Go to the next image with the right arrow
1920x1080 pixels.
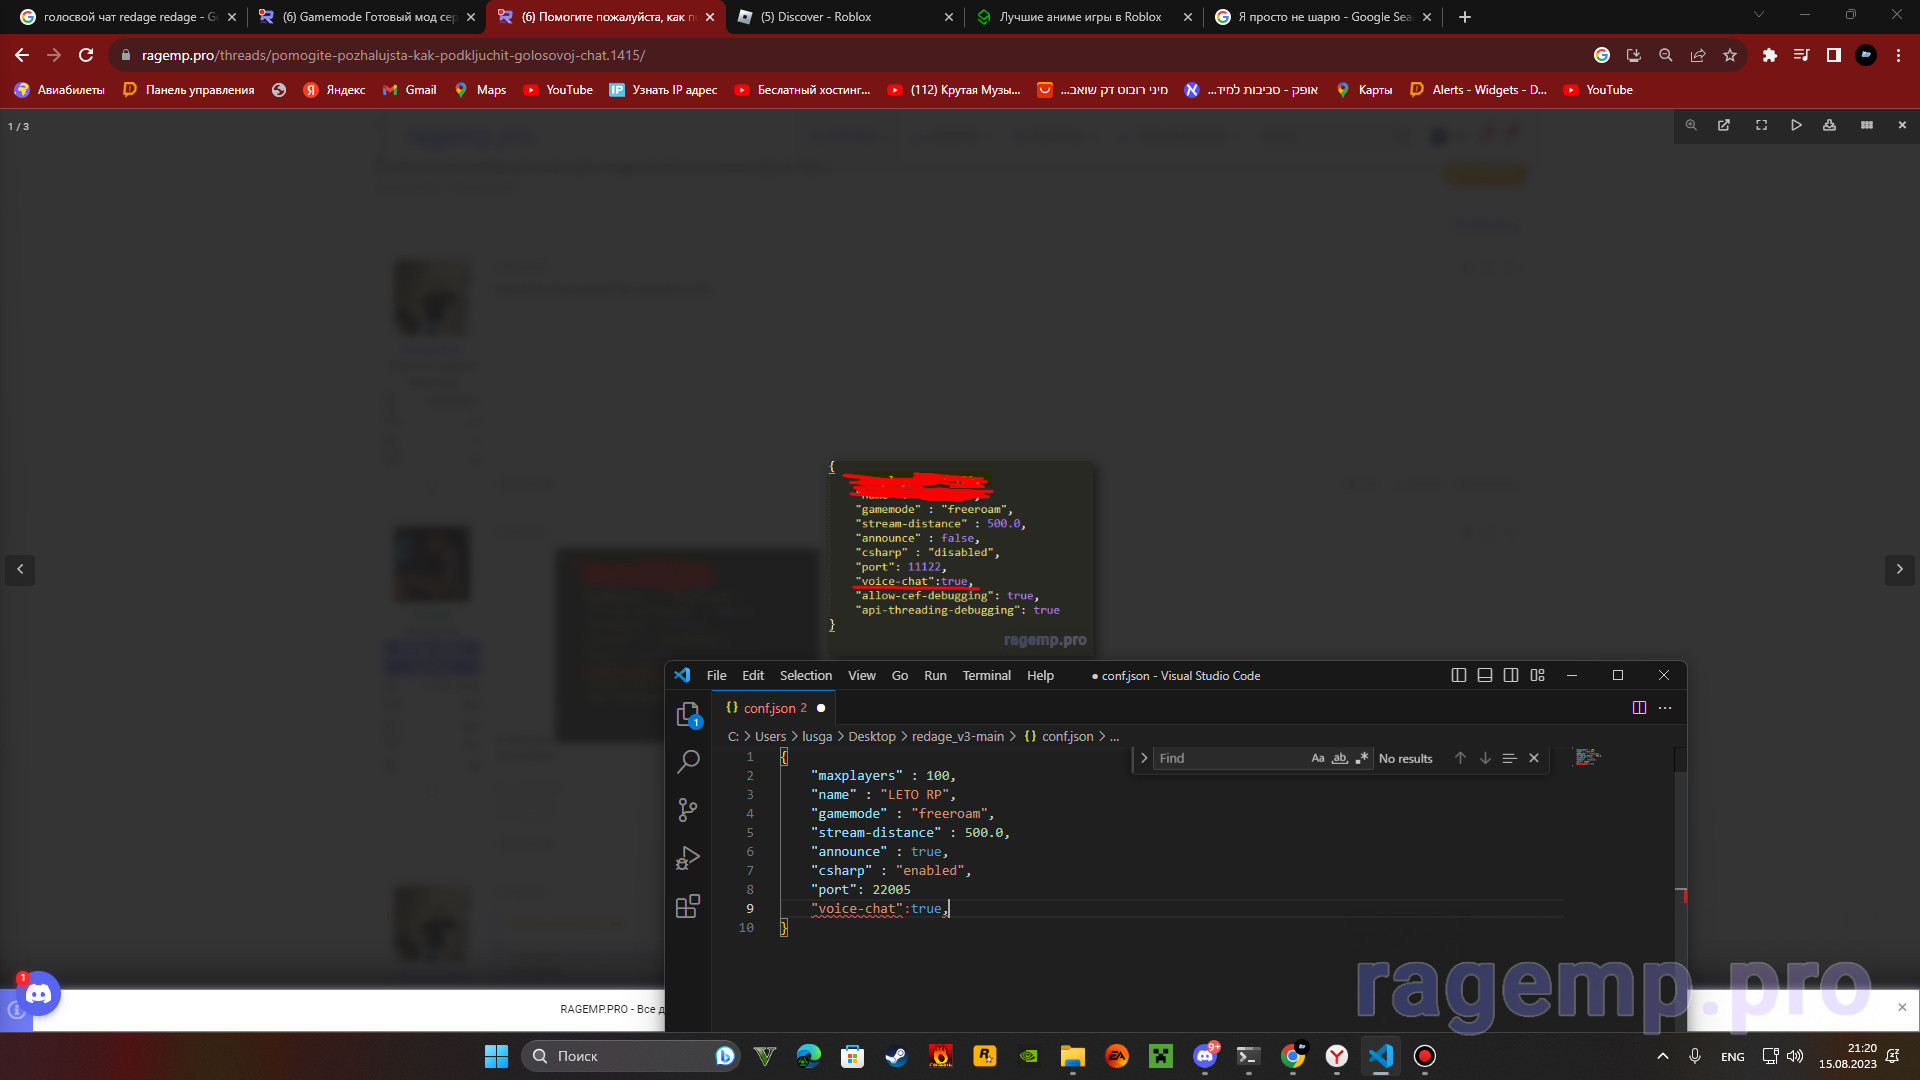pyautogui.click(x=1899, y=569)
